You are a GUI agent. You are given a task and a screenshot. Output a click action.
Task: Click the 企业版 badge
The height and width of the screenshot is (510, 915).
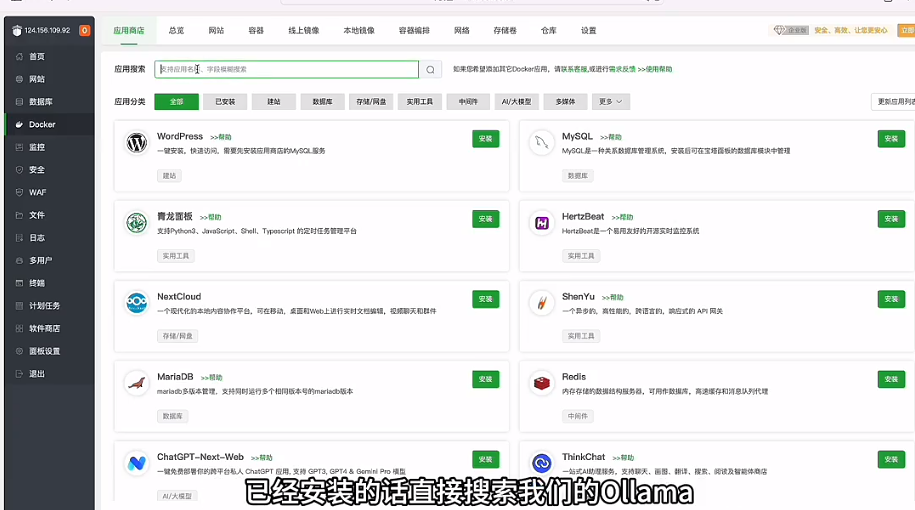pos(791,30)
